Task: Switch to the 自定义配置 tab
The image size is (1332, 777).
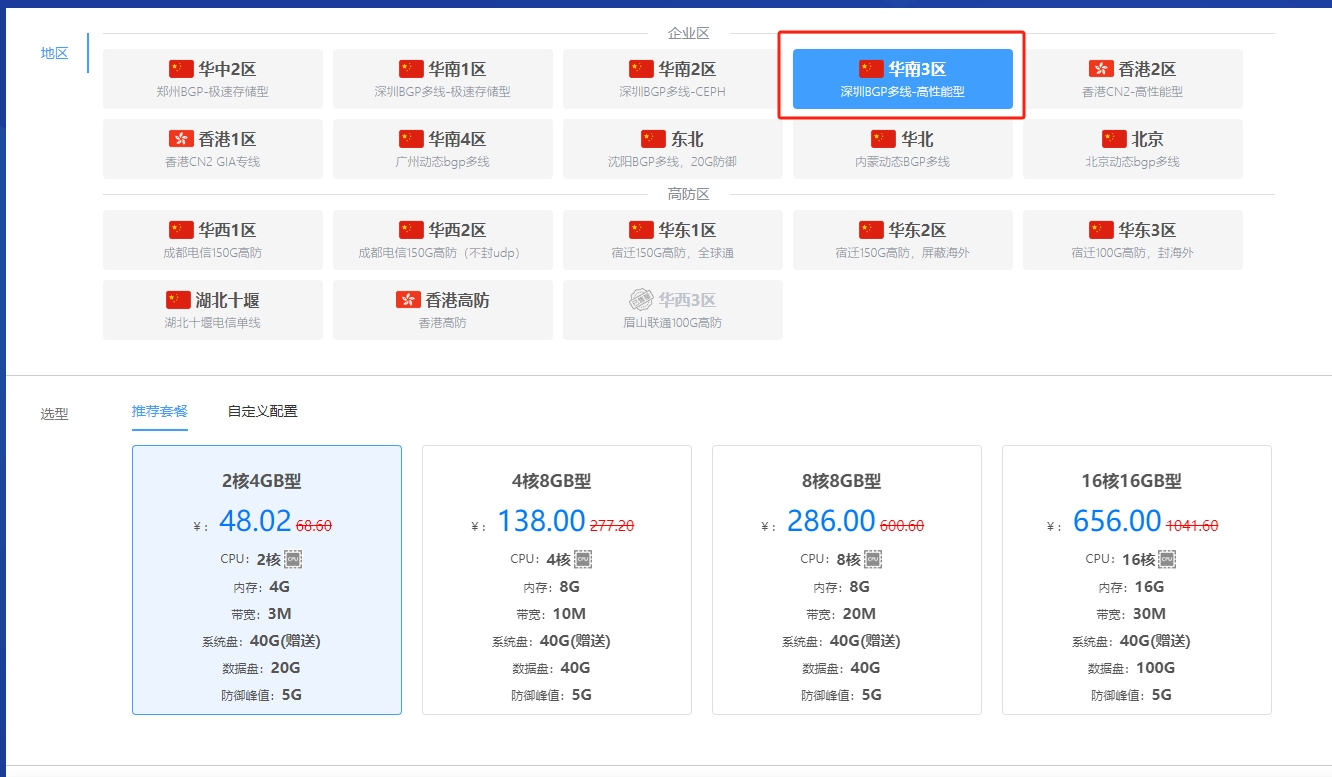Action: point(263,411)
